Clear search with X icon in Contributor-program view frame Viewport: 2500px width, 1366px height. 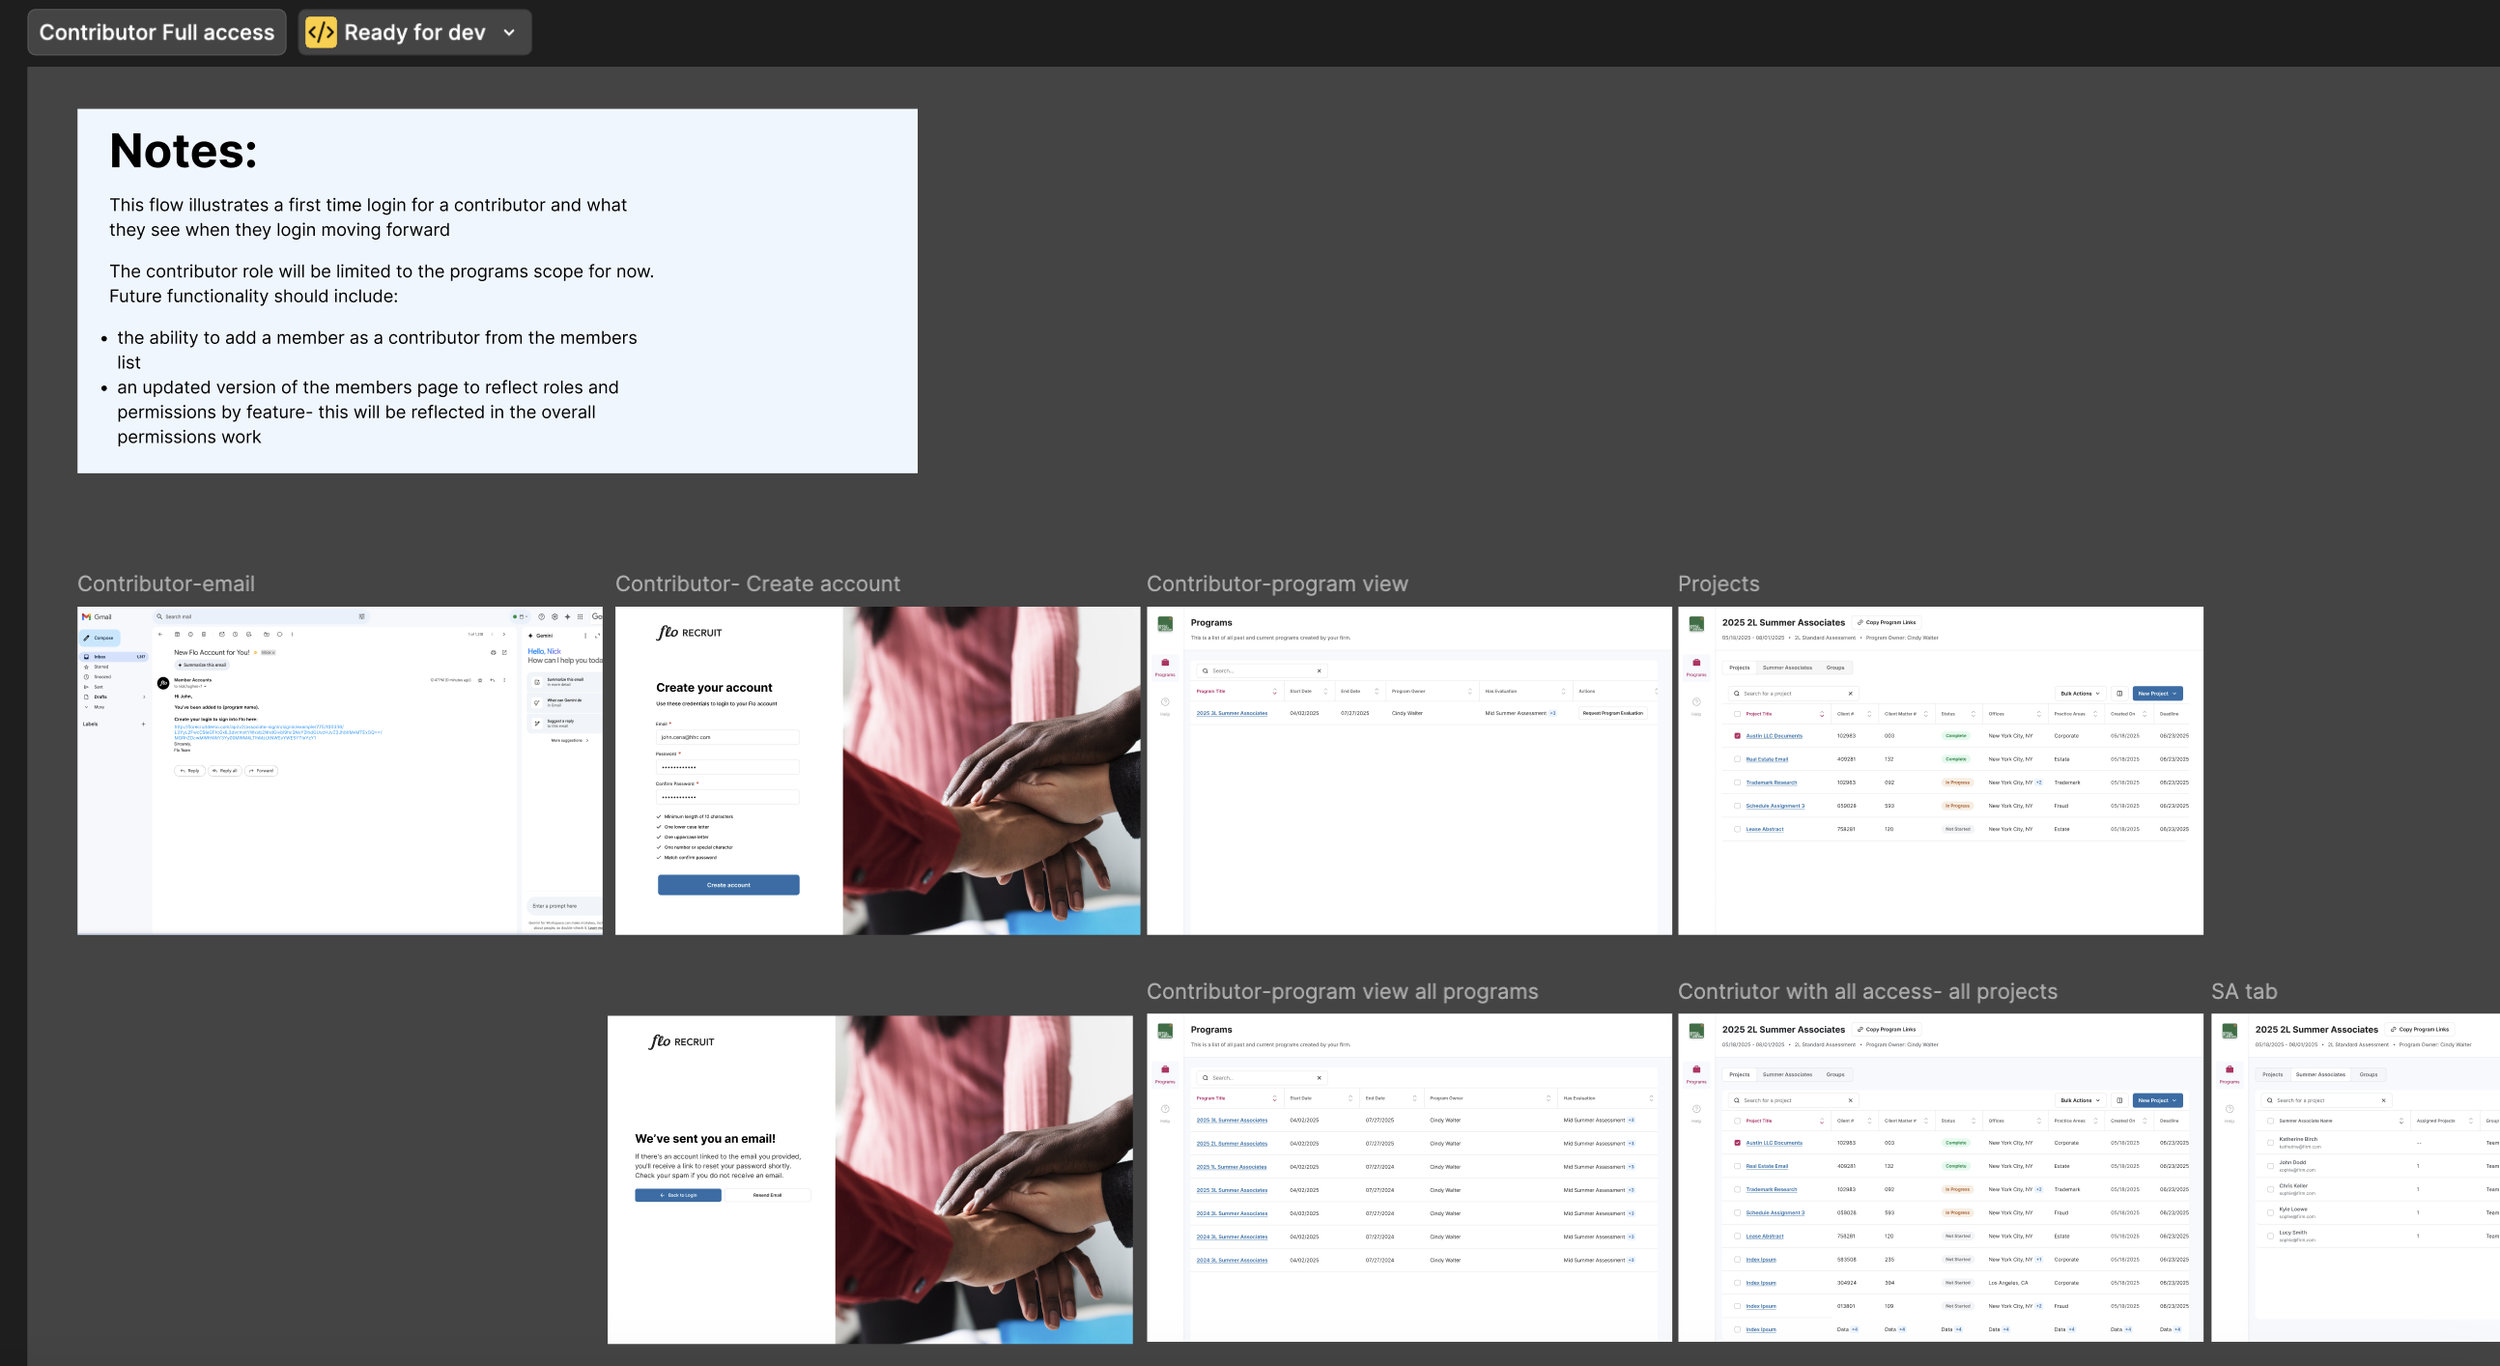click(x=1319, y=671)
